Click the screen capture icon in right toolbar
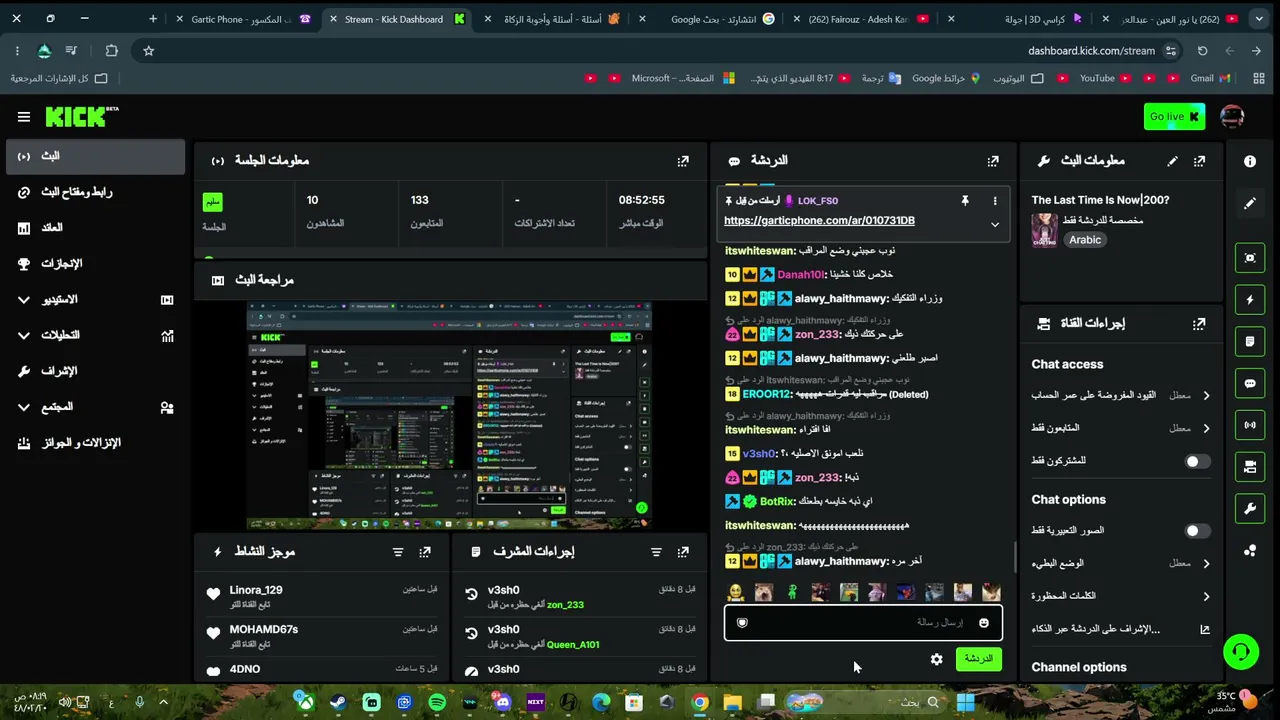This screenshot has width=1280, height=720. [x=1250, y=258]
